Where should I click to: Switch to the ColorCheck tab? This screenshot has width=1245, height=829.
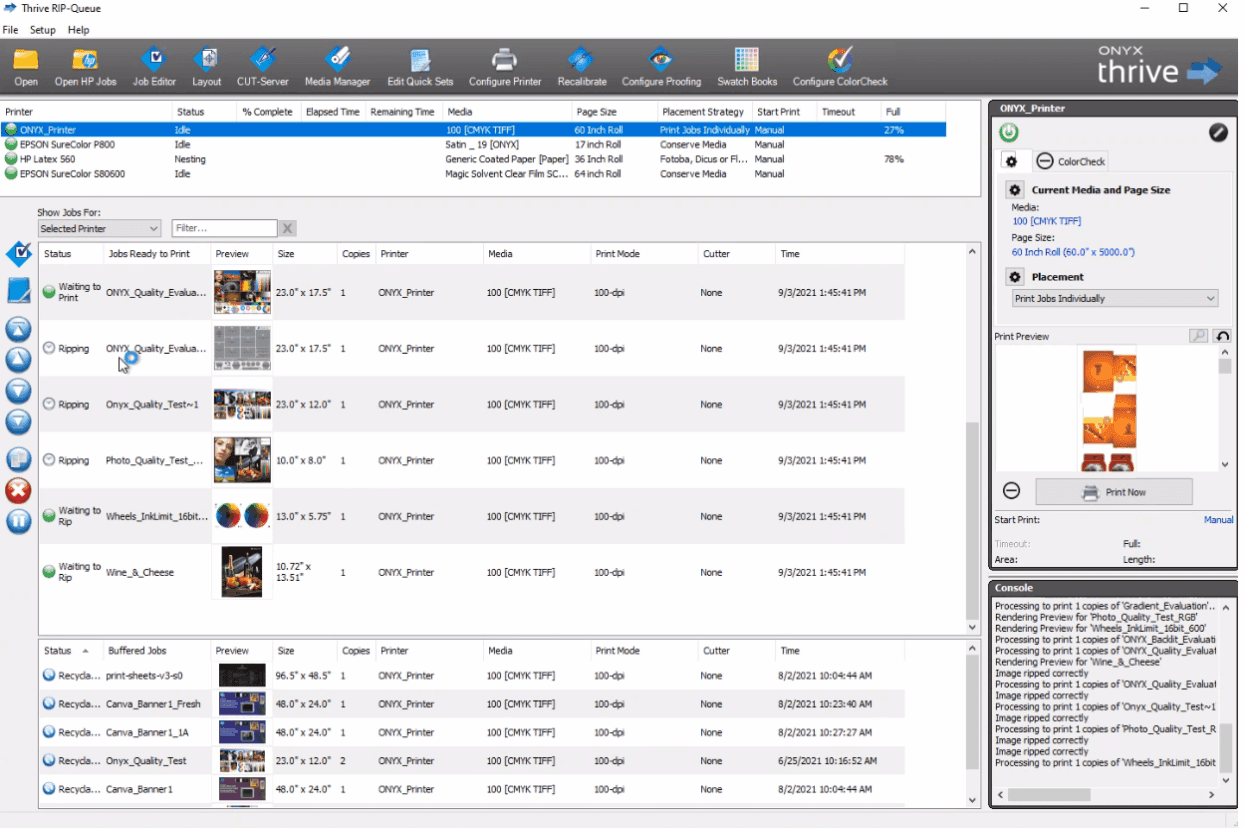pyautogui.click(x=1080, y=161)
